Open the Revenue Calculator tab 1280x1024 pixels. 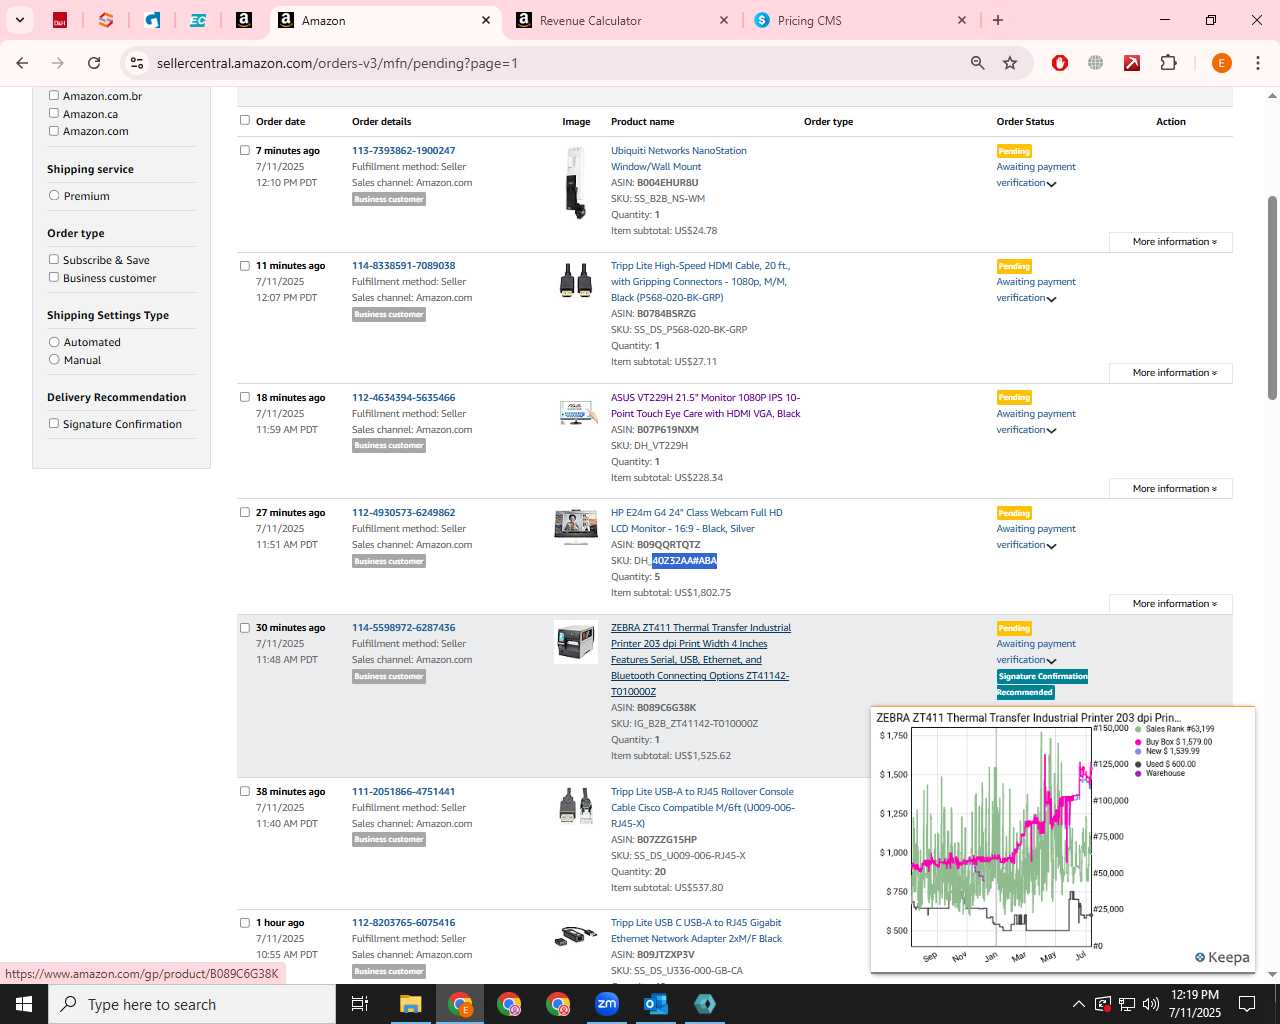[622, 20]
